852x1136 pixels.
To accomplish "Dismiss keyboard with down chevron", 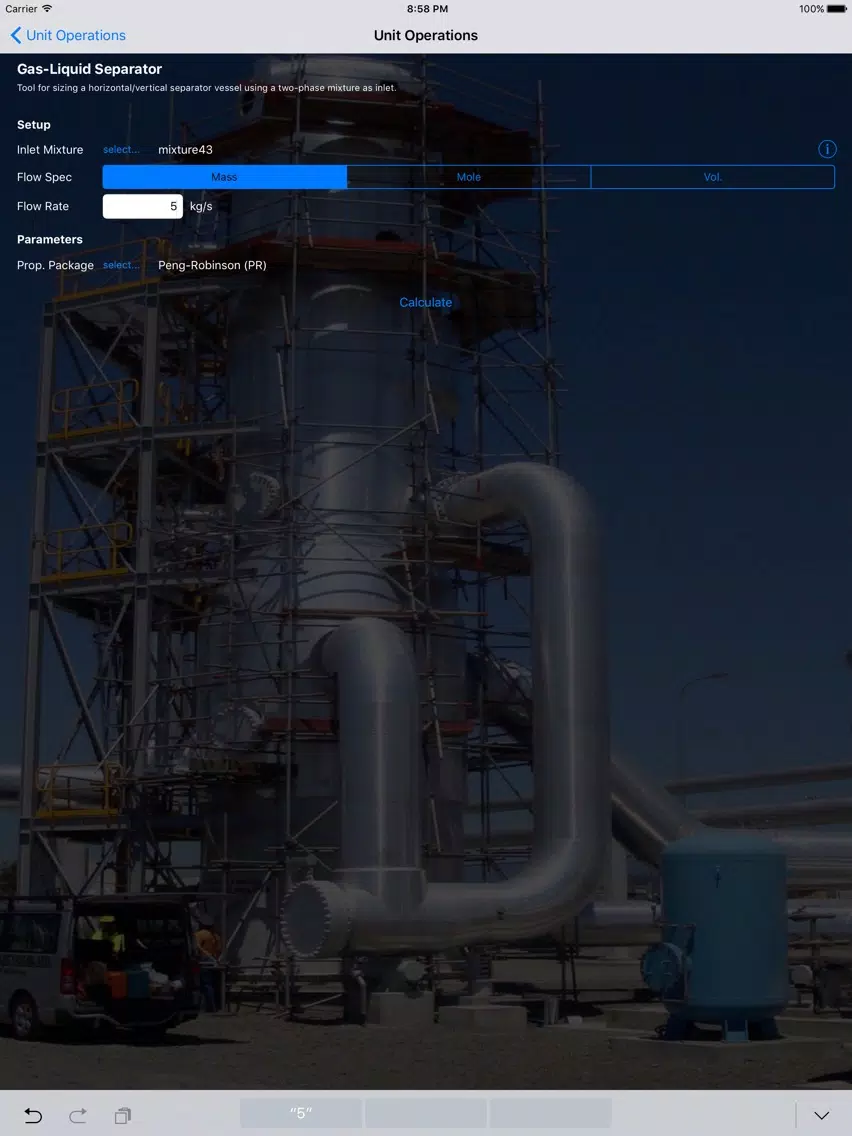I will (x=822, y=1116).
